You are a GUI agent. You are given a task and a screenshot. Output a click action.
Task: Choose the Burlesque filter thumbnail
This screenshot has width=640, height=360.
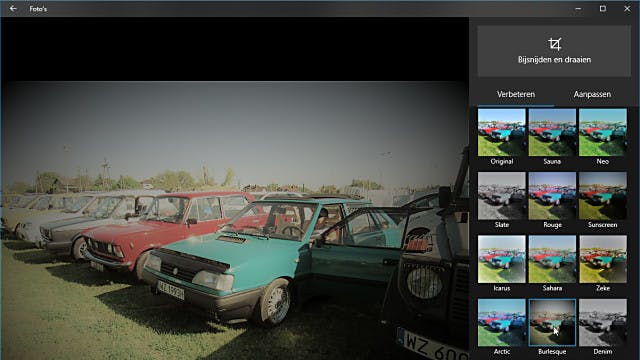(x=552, y=322)
